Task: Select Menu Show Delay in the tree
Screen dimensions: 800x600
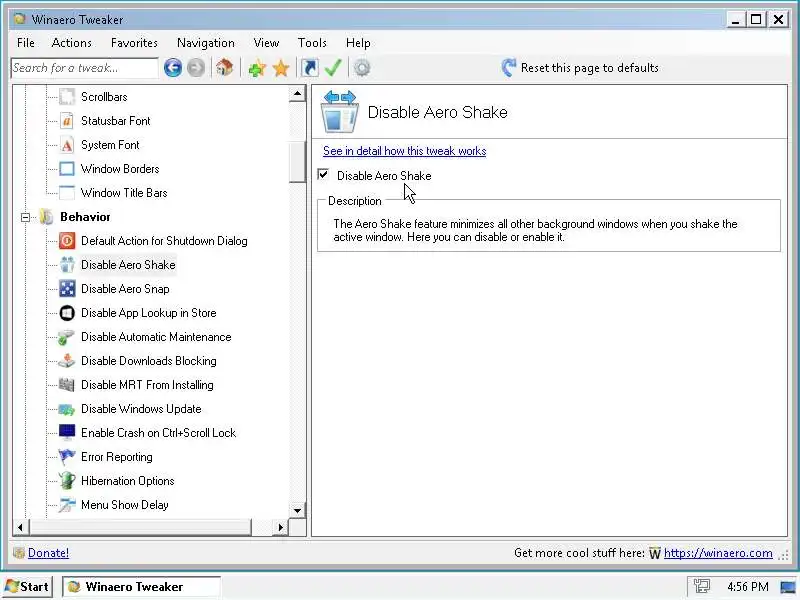Action: [x=124, y=505]
